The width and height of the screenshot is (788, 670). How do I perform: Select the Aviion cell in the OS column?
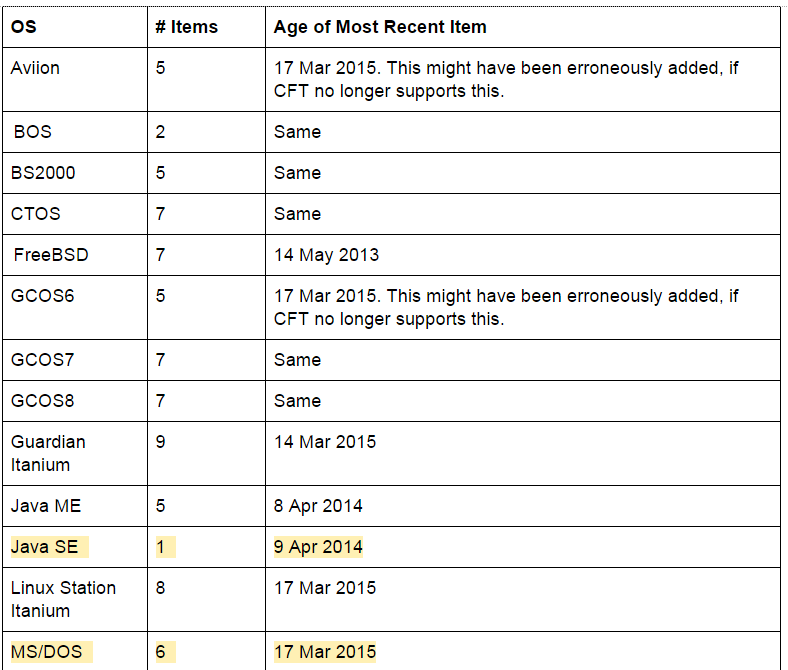click(36, 69)
